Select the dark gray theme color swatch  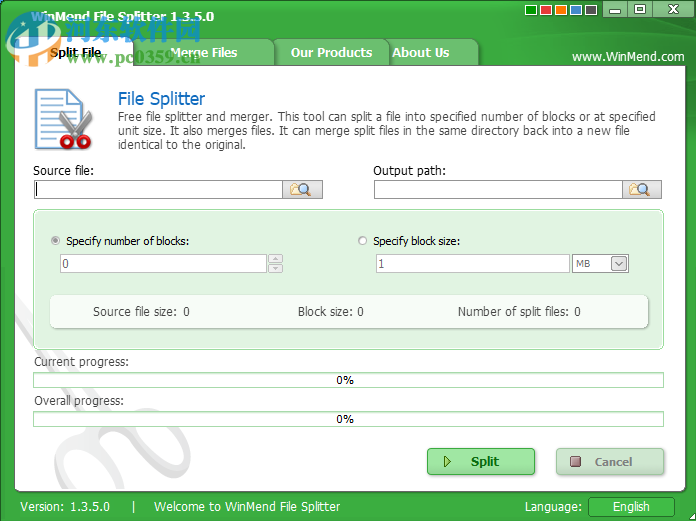(x=591, y=10)
